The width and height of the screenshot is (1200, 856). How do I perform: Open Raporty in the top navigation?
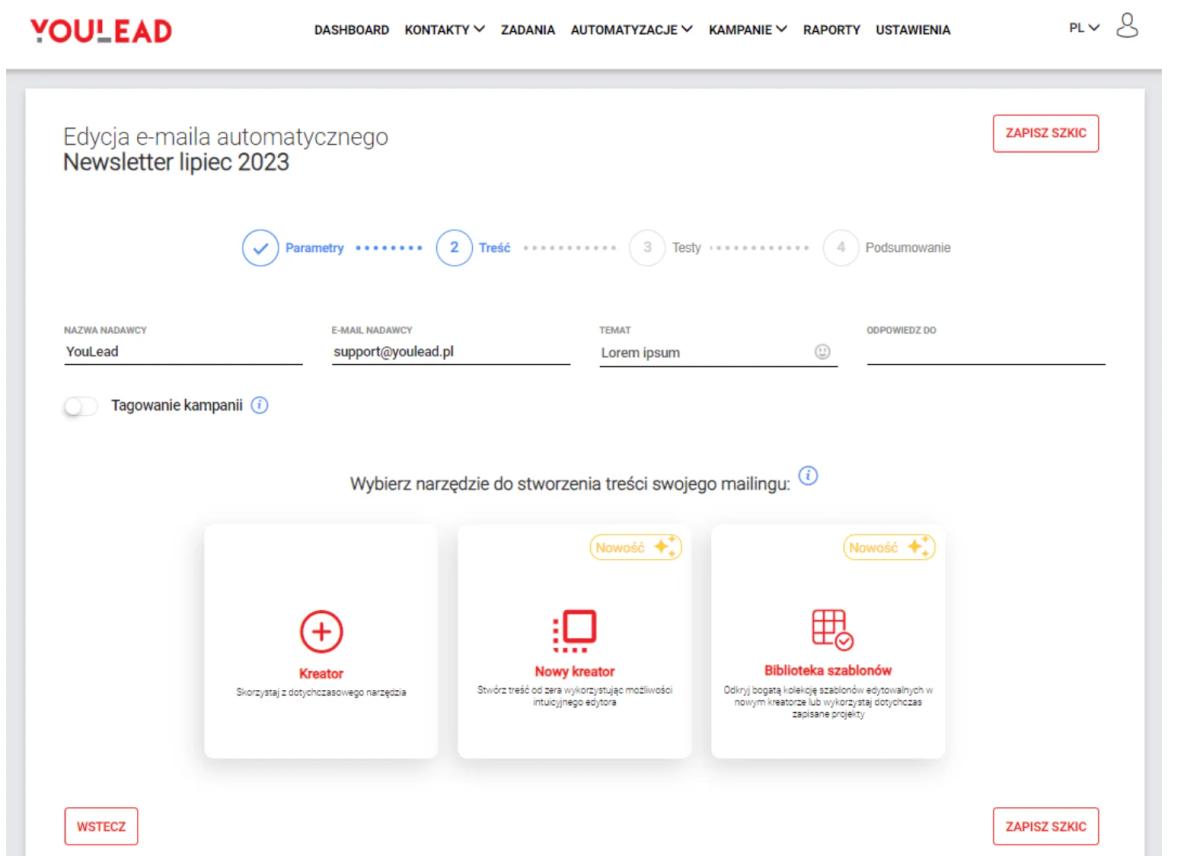[832, 30]
